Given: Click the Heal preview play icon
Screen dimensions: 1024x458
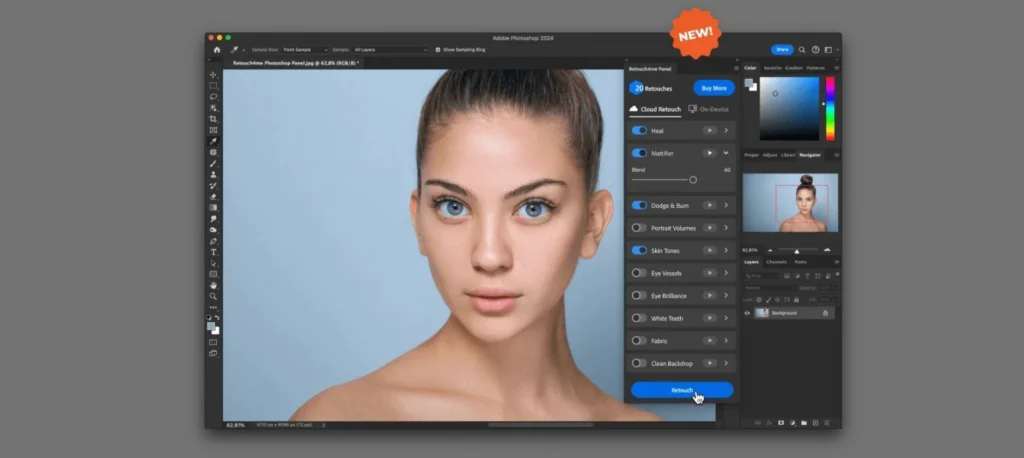Looking at the screenshot, I should pyautogui.click(x=709, y=130).
